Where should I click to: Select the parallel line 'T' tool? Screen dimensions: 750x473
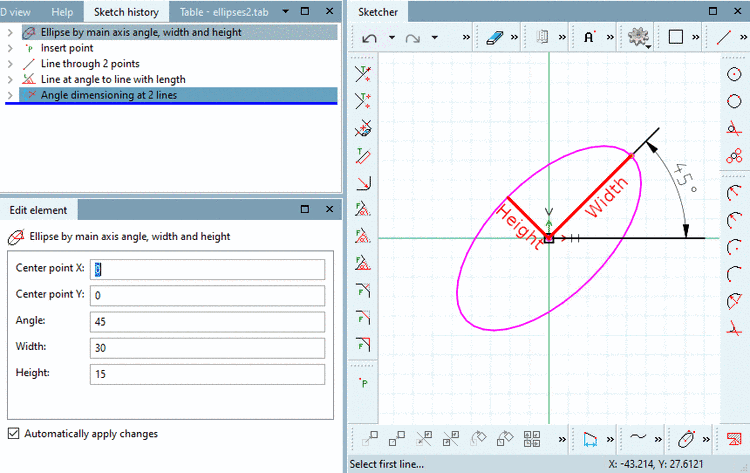(363, 155)
